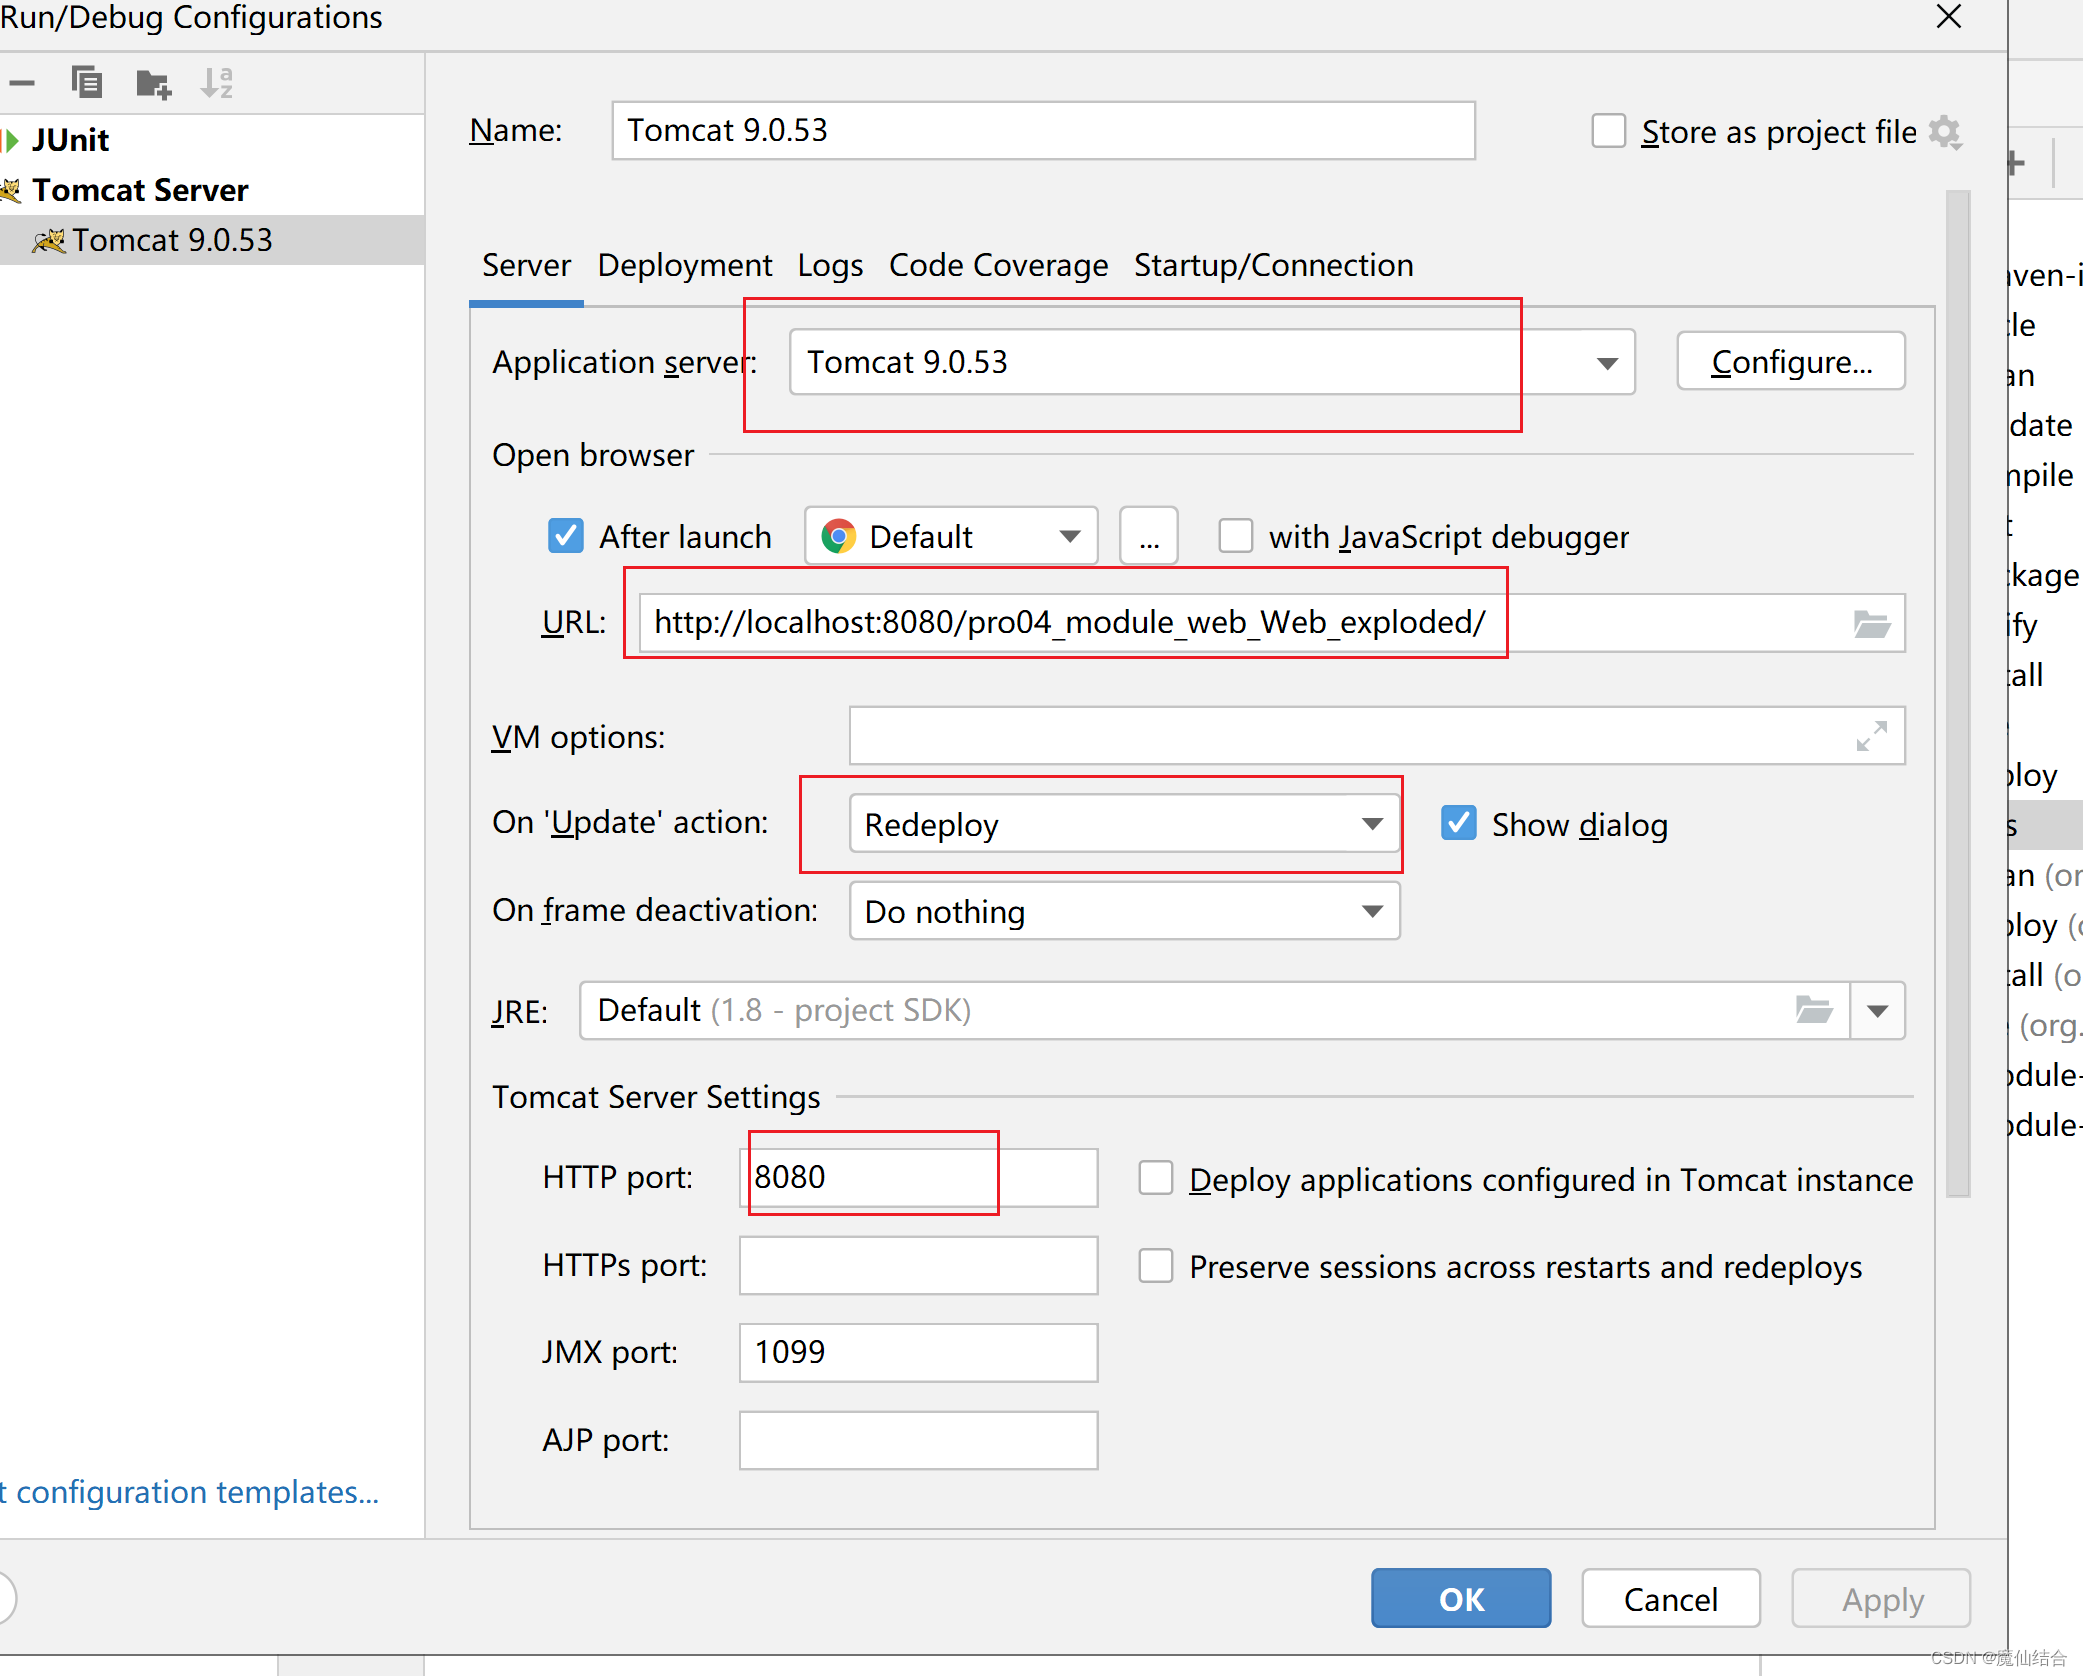Image resolution: width=2083 pixels, height=1676 pixels.
Task: Click the folder browse icon in JRE field
Action: [1813, 1010]
